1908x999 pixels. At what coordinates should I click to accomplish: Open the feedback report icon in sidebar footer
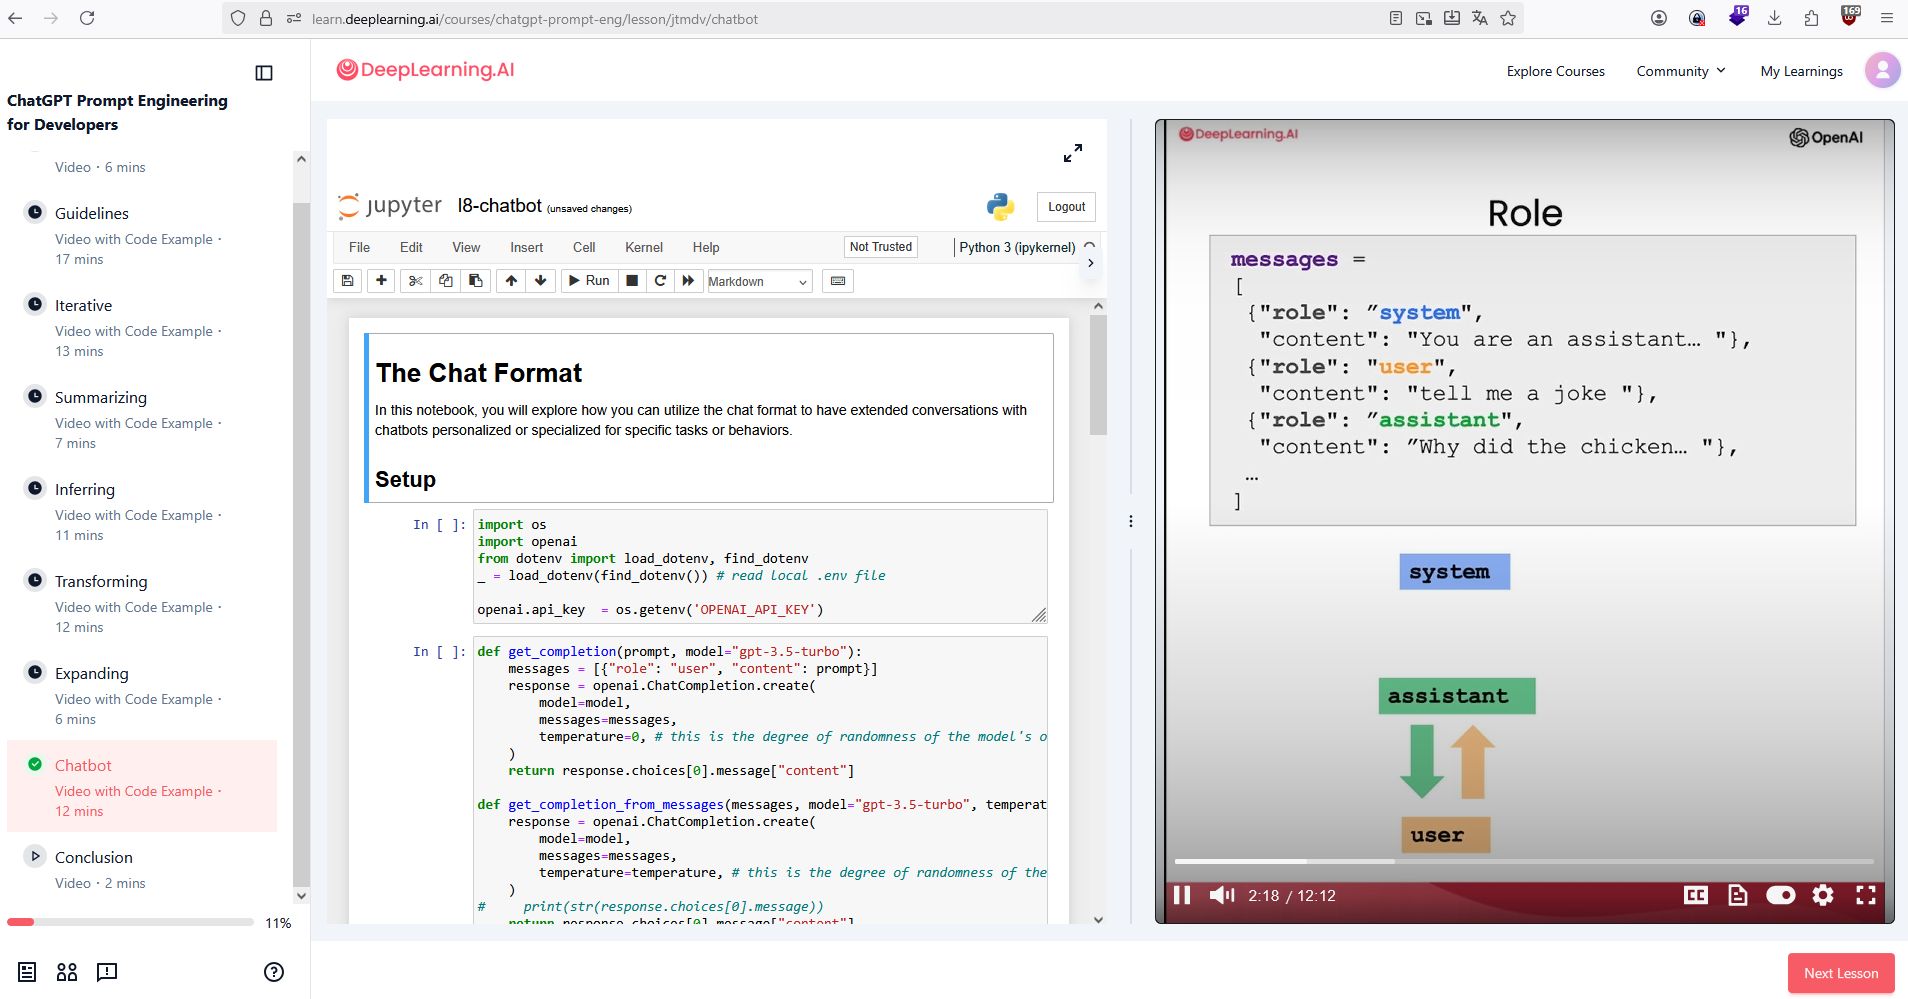pyautogui.click(x=107, y=972)
